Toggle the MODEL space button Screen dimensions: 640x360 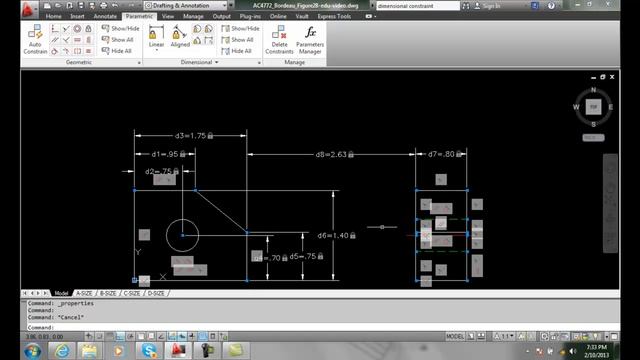point(455,336)
